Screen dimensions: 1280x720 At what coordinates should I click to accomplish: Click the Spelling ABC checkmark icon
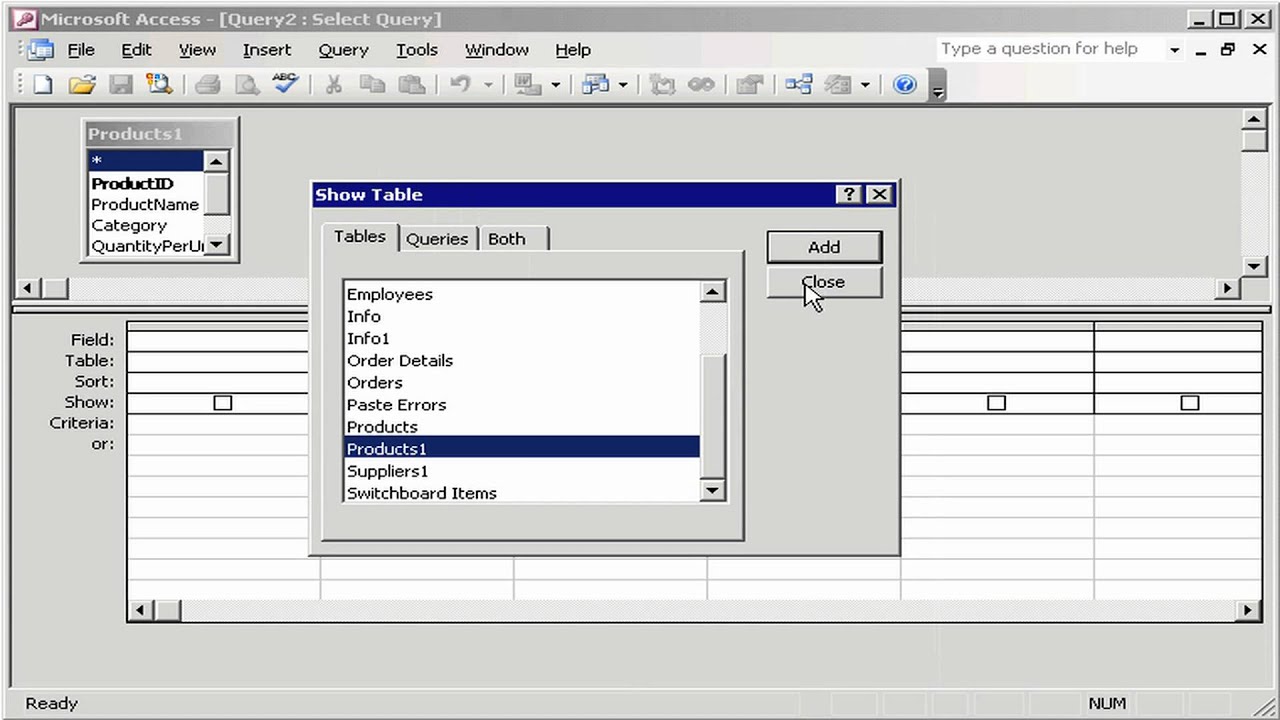pyautogui.click(x=285, y=85)
